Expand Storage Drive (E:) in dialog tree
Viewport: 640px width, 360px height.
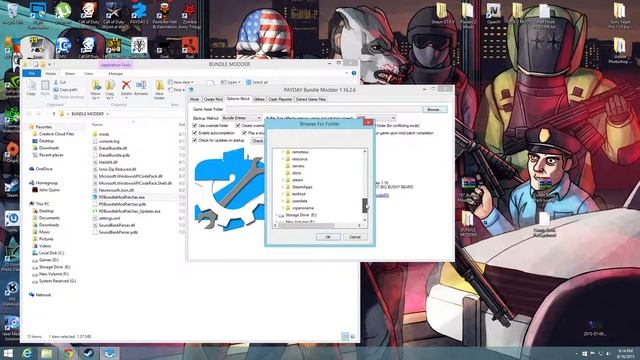pos(276,215)
